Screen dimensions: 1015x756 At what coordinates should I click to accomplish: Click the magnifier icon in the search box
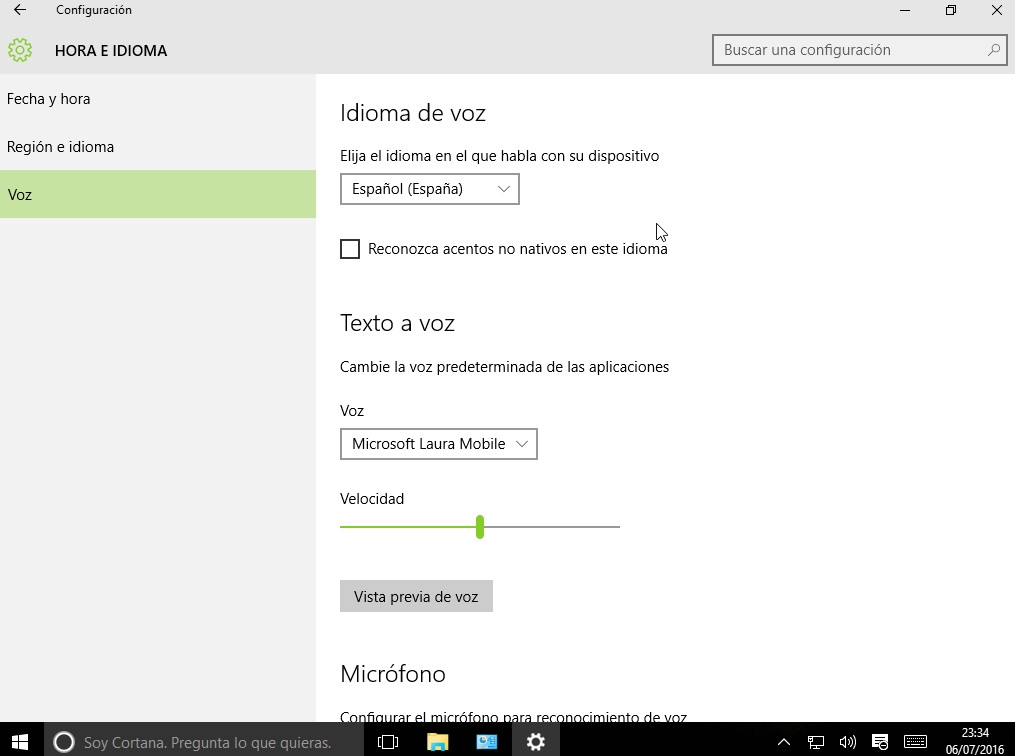tap(994, 50)
